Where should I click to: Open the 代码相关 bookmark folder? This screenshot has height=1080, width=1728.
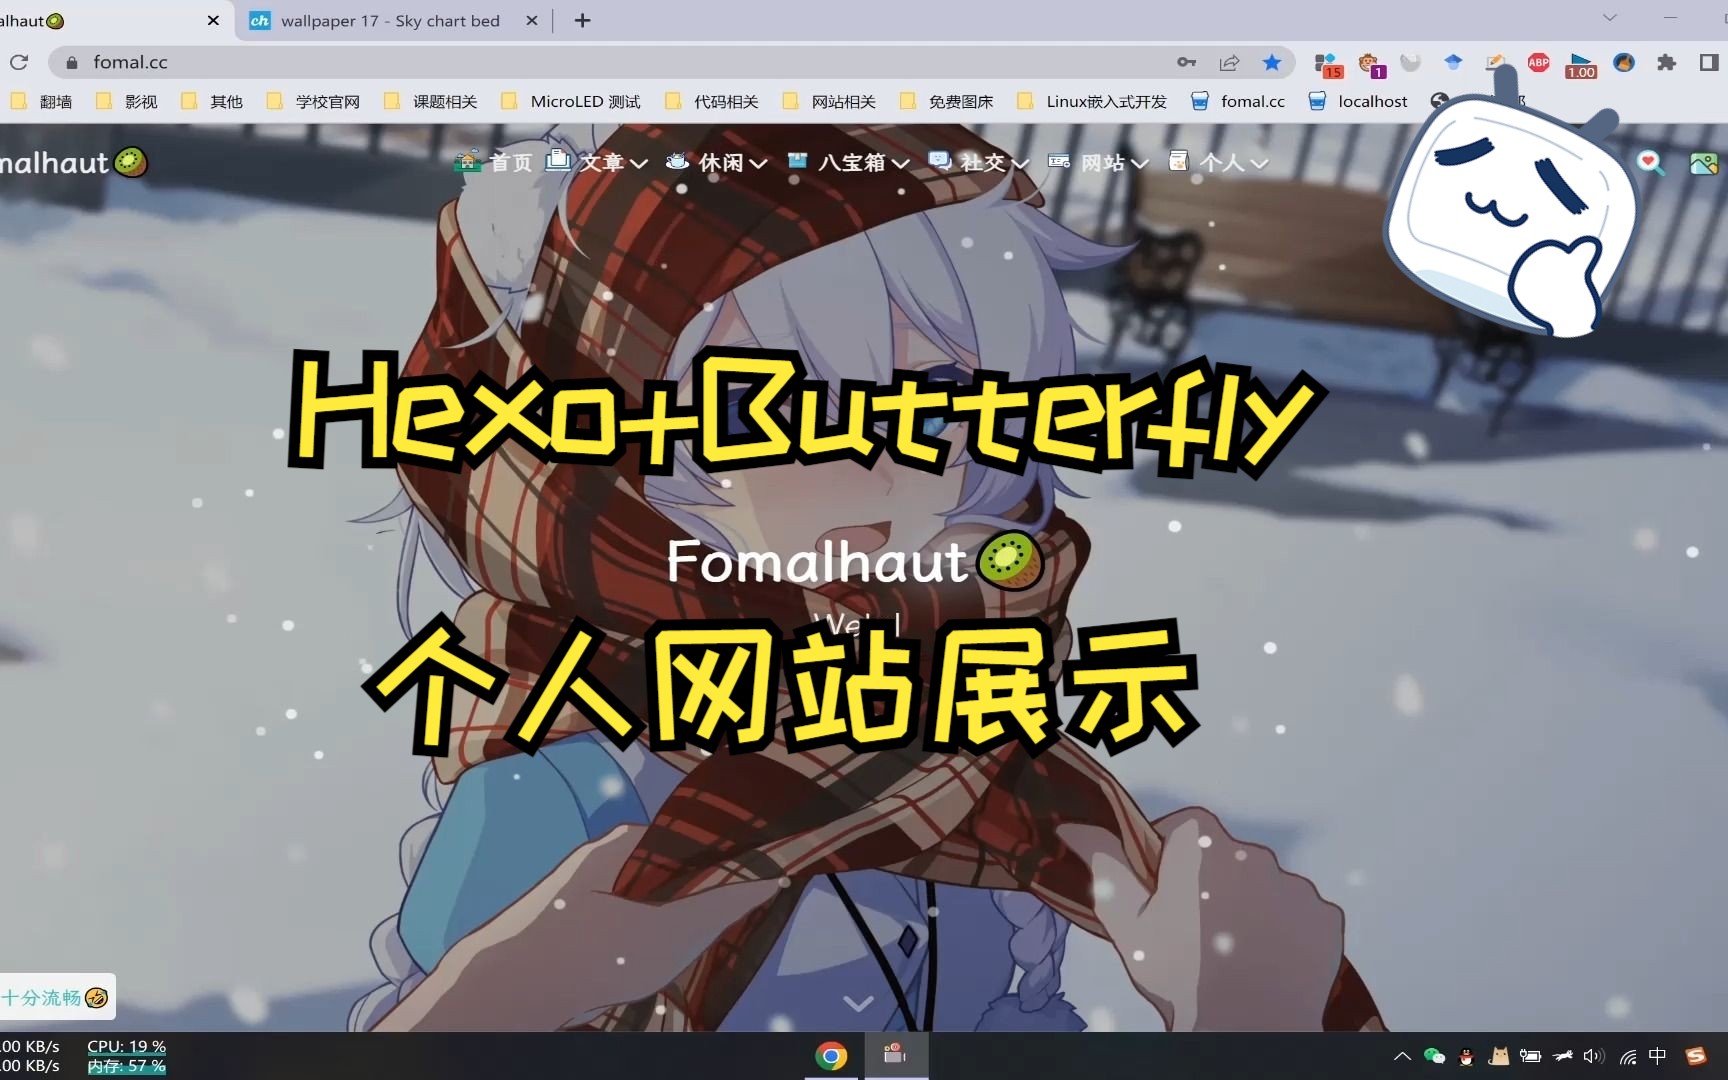point(712,101)
